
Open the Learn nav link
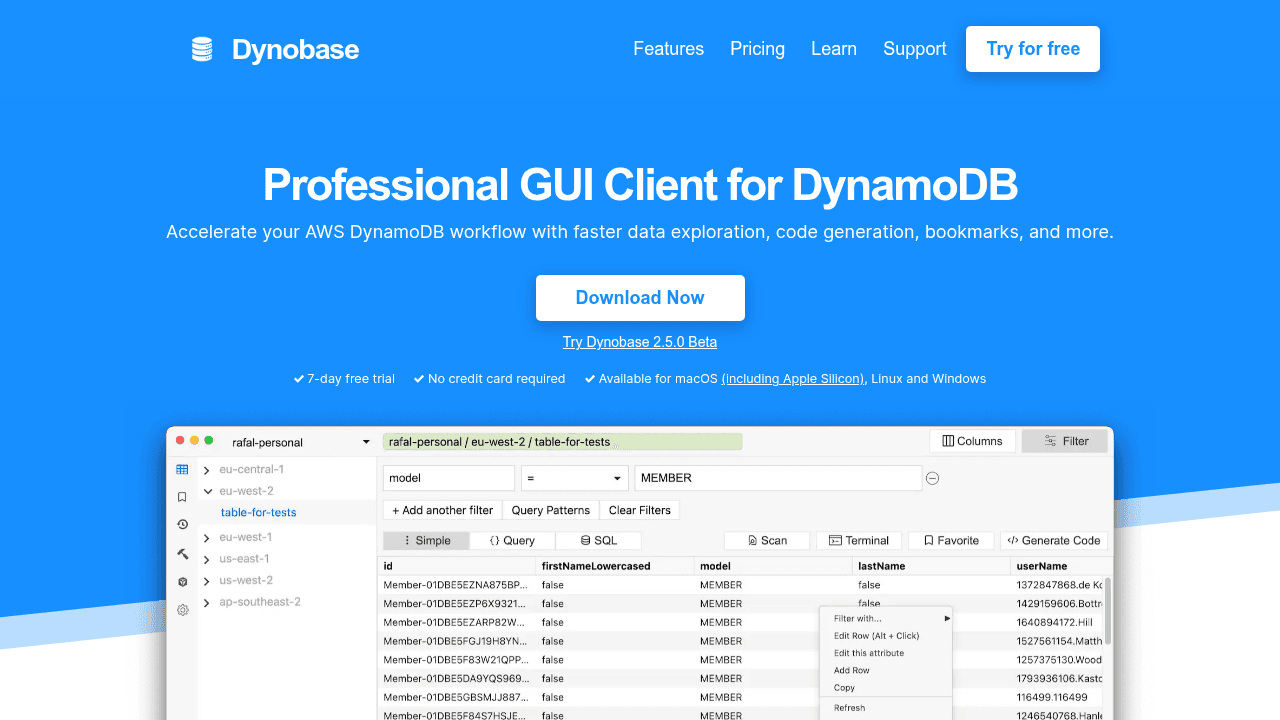pos(834,49)
